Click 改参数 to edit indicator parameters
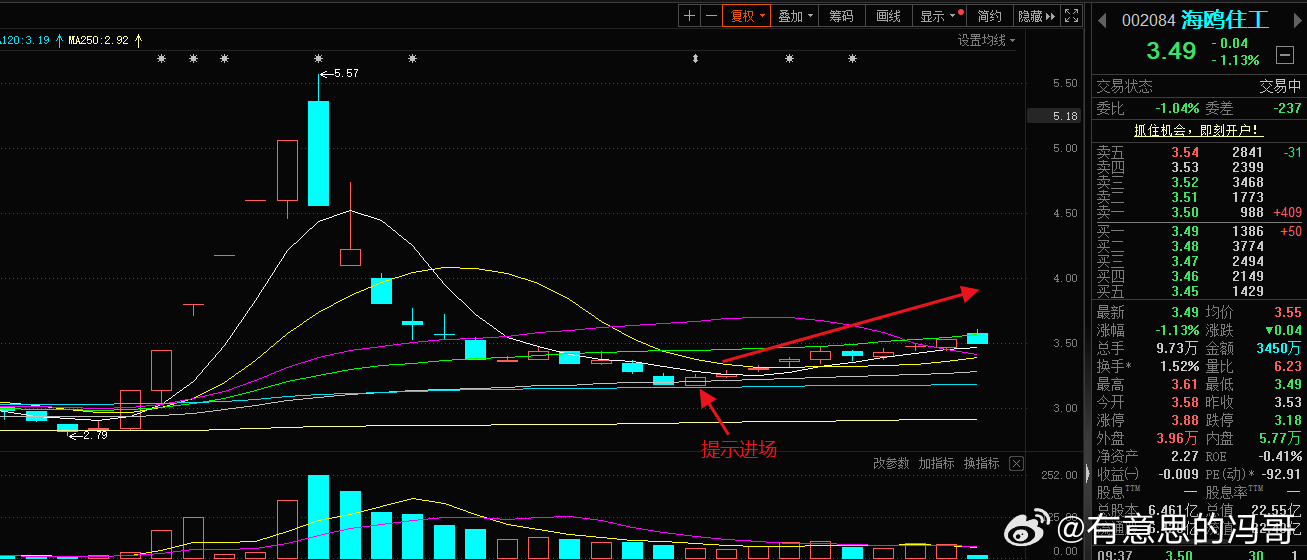The image size is (1307, 560). [x=891, y=463]
